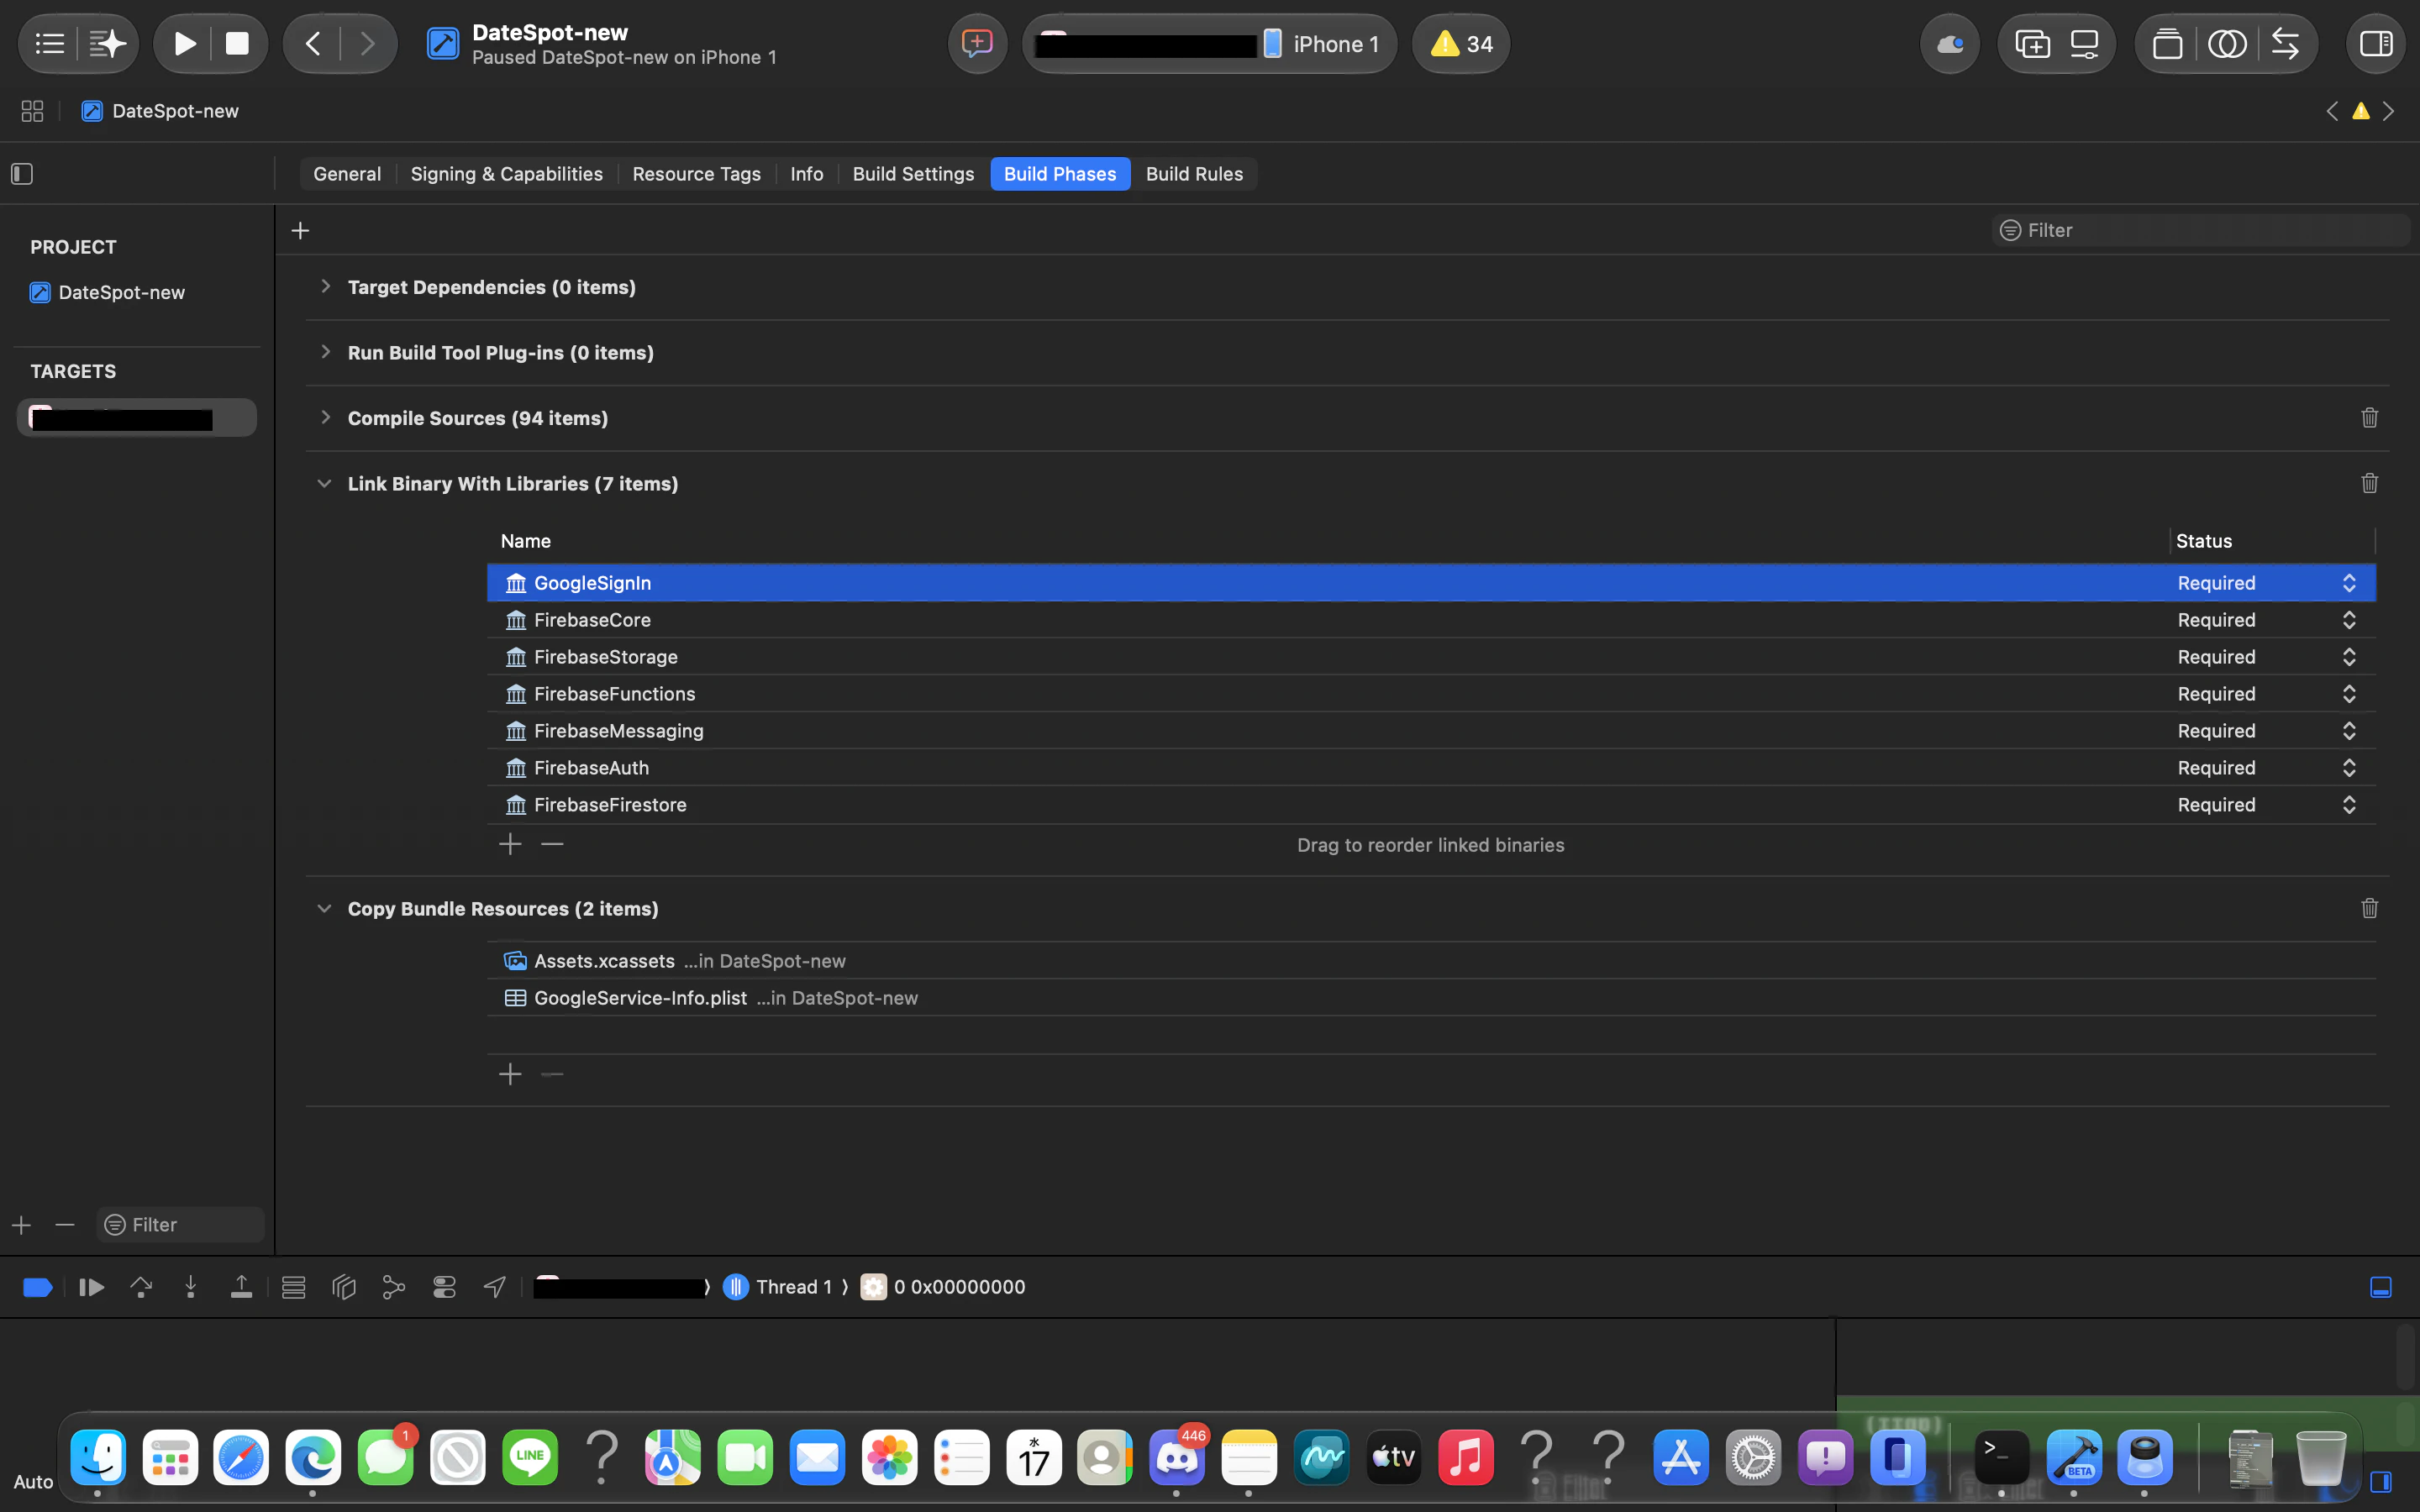Screen dimensions: 2420x1512
Task: Select the FirebaseFirestore library row
Action: tap(1431, 805)
